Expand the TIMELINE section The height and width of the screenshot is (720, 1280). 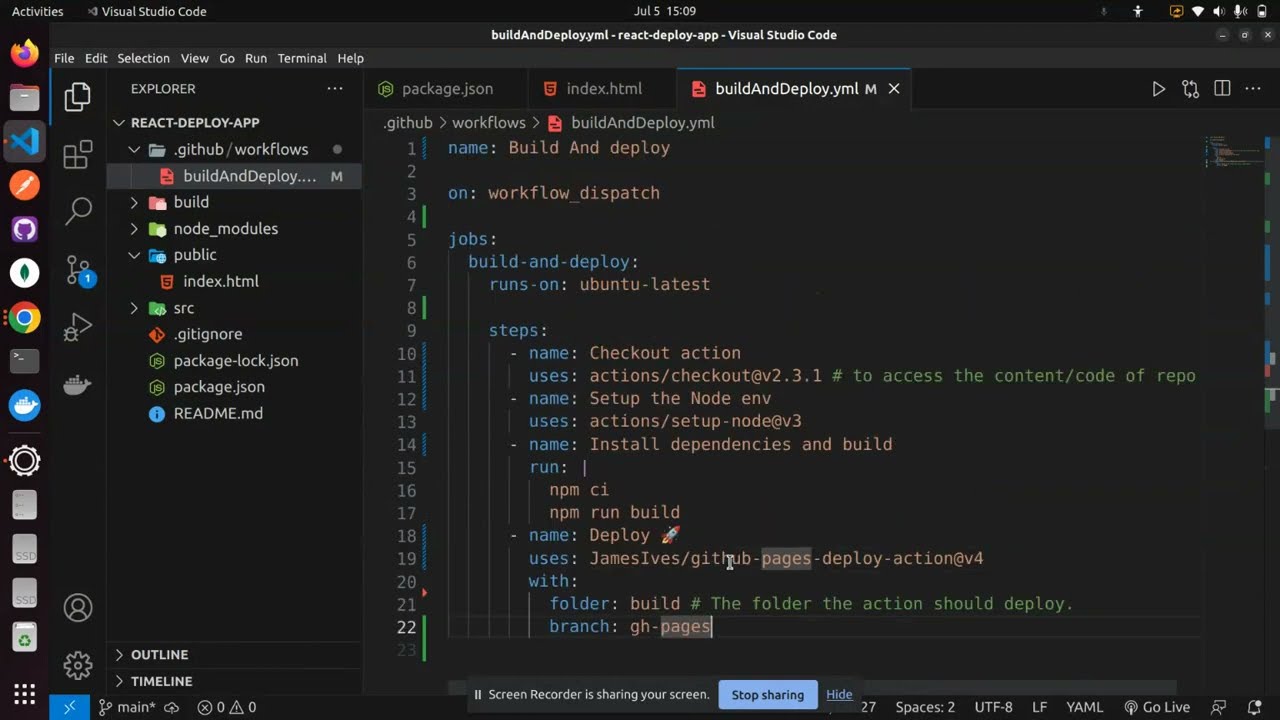[161, 681]
